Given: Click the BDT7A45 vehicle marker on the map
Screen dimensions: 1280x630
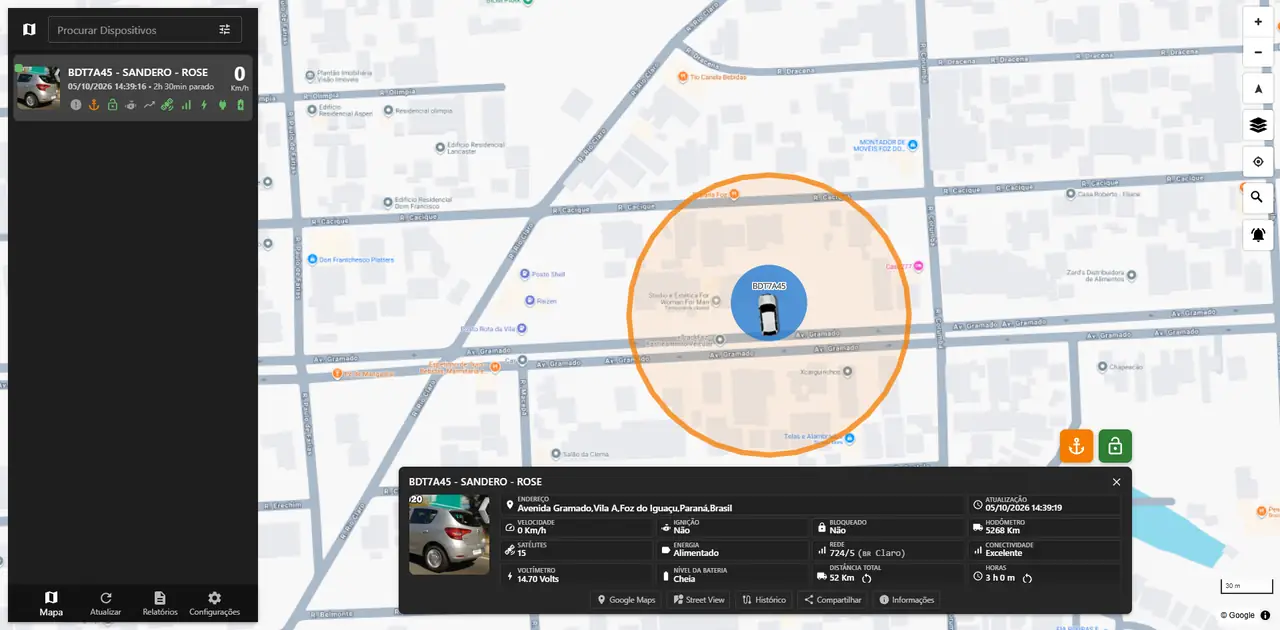Looking at the screenshot, I should coord(768,303).
